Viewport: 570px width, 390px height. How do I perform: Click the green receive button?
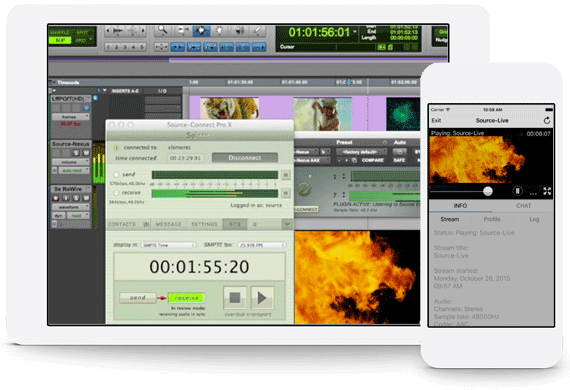[x=186, y=298]
